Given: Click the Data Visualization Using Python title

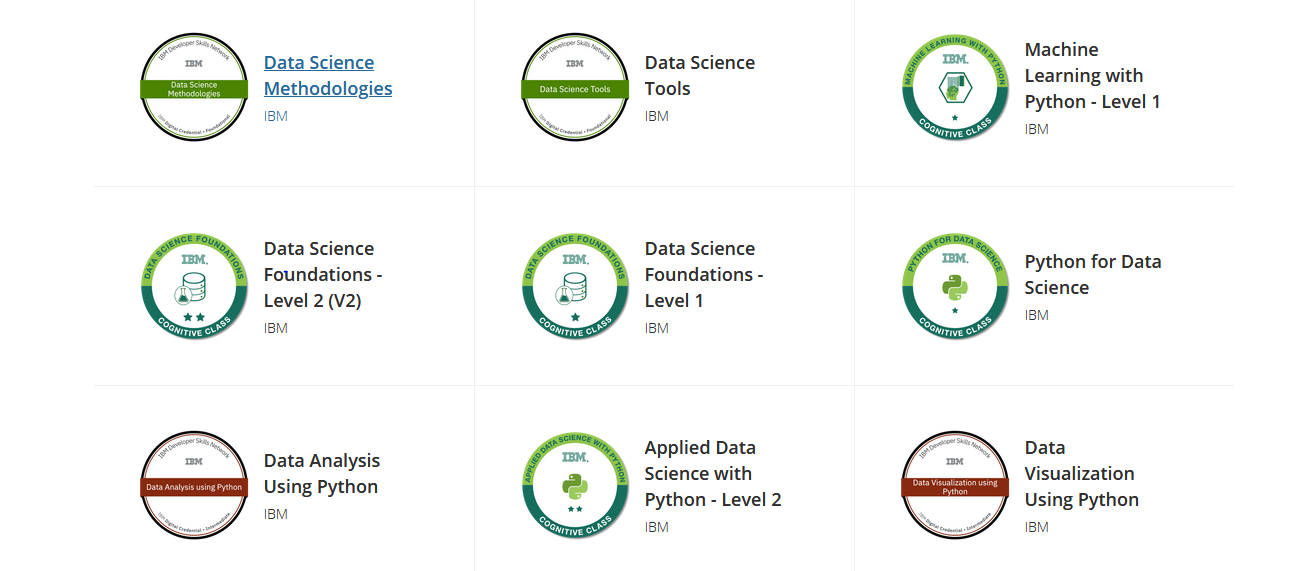Looking at the screenshot, I should point(1080,473).
